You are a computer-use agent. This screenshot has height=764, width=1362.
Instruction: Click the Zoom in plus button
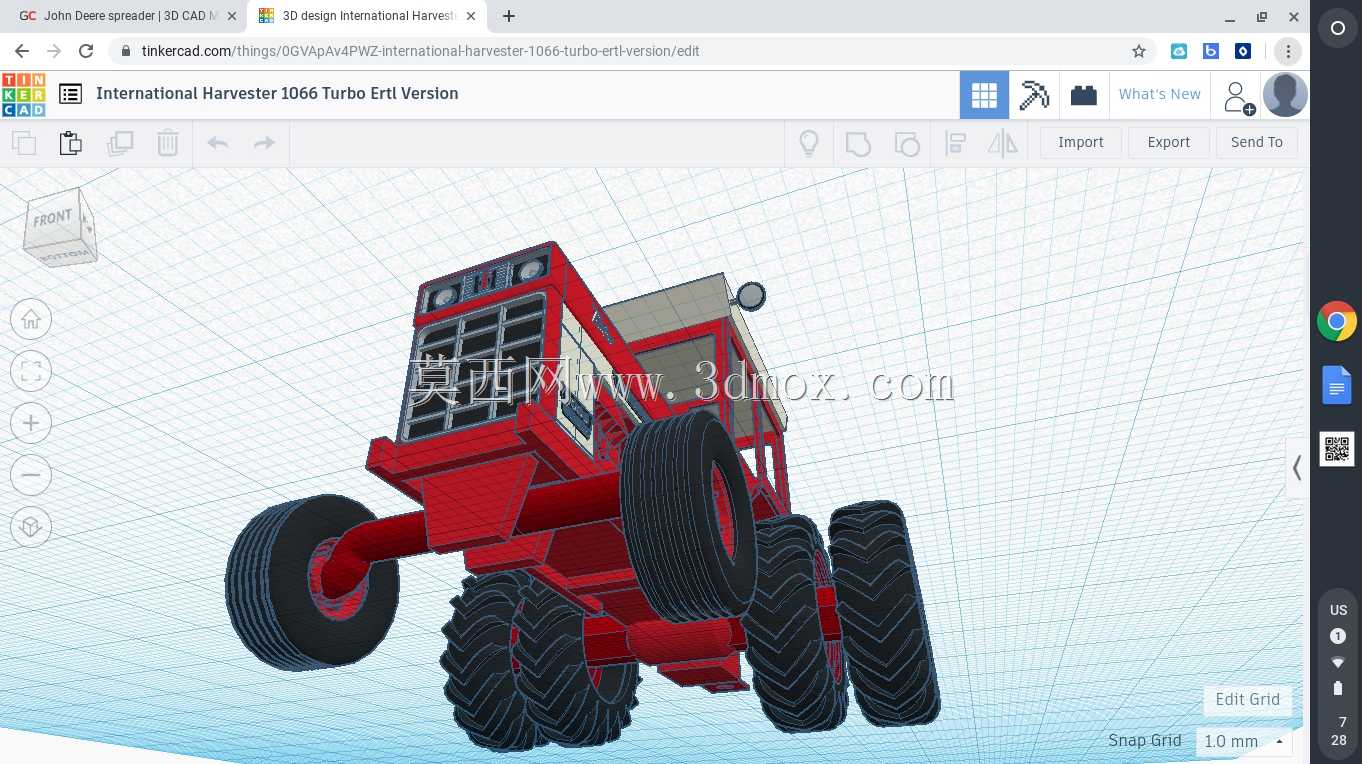[31, 424]
